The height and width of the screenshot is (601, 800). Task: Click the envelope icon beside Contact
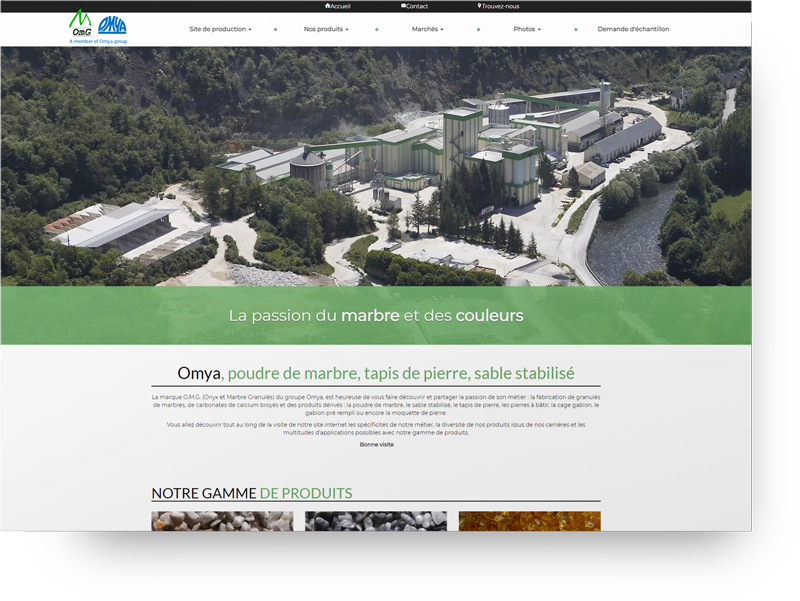(404, 5)
